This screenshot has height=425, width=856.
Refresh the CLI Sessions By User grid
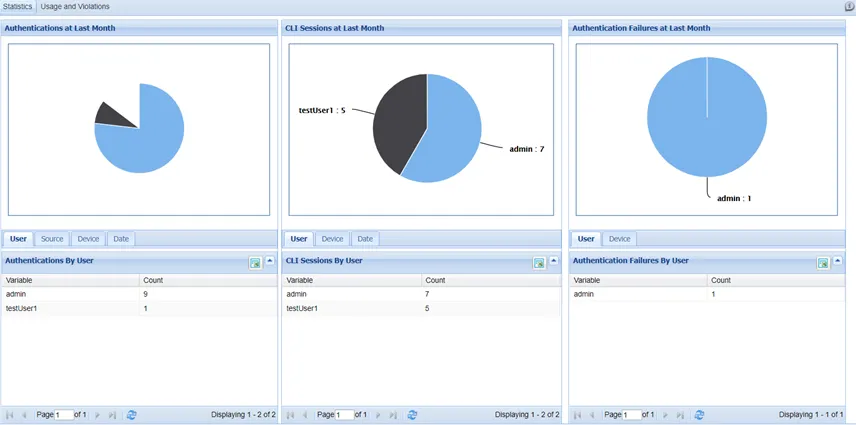(412, 415)
